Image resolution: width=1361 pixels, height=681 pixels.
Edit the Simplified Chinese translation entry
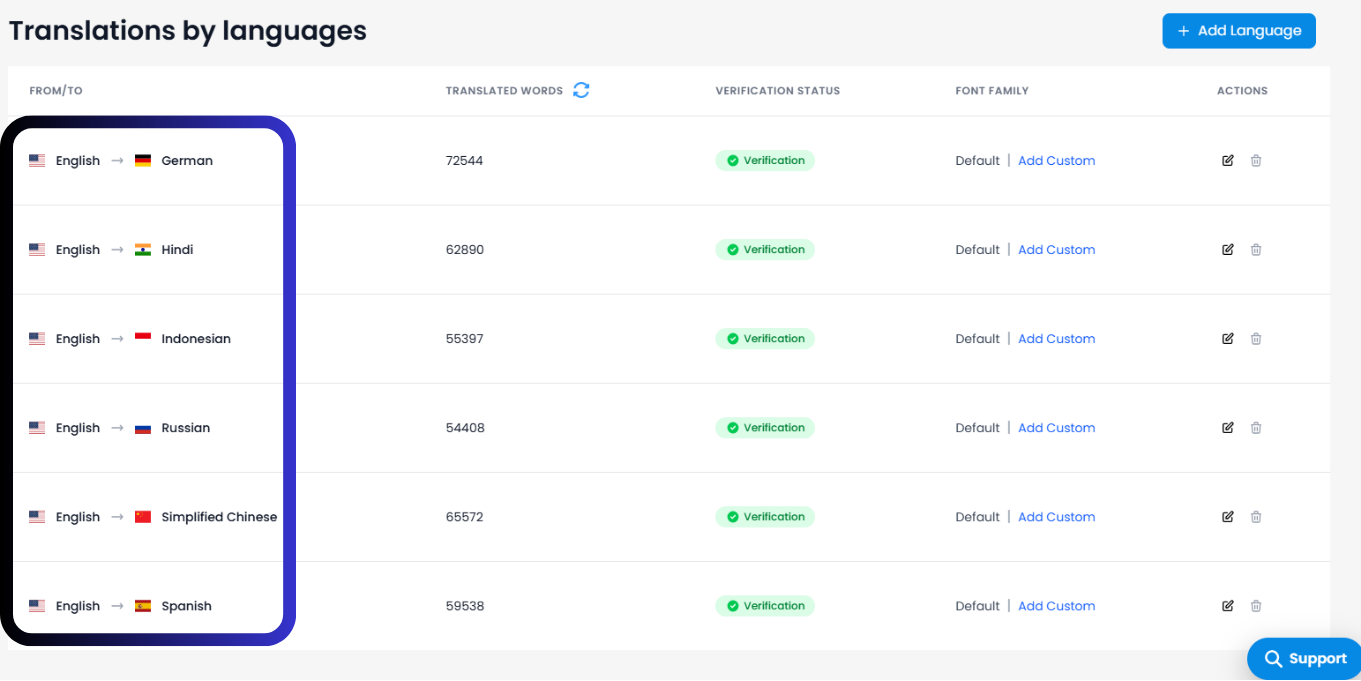[x=1227, y=516]
